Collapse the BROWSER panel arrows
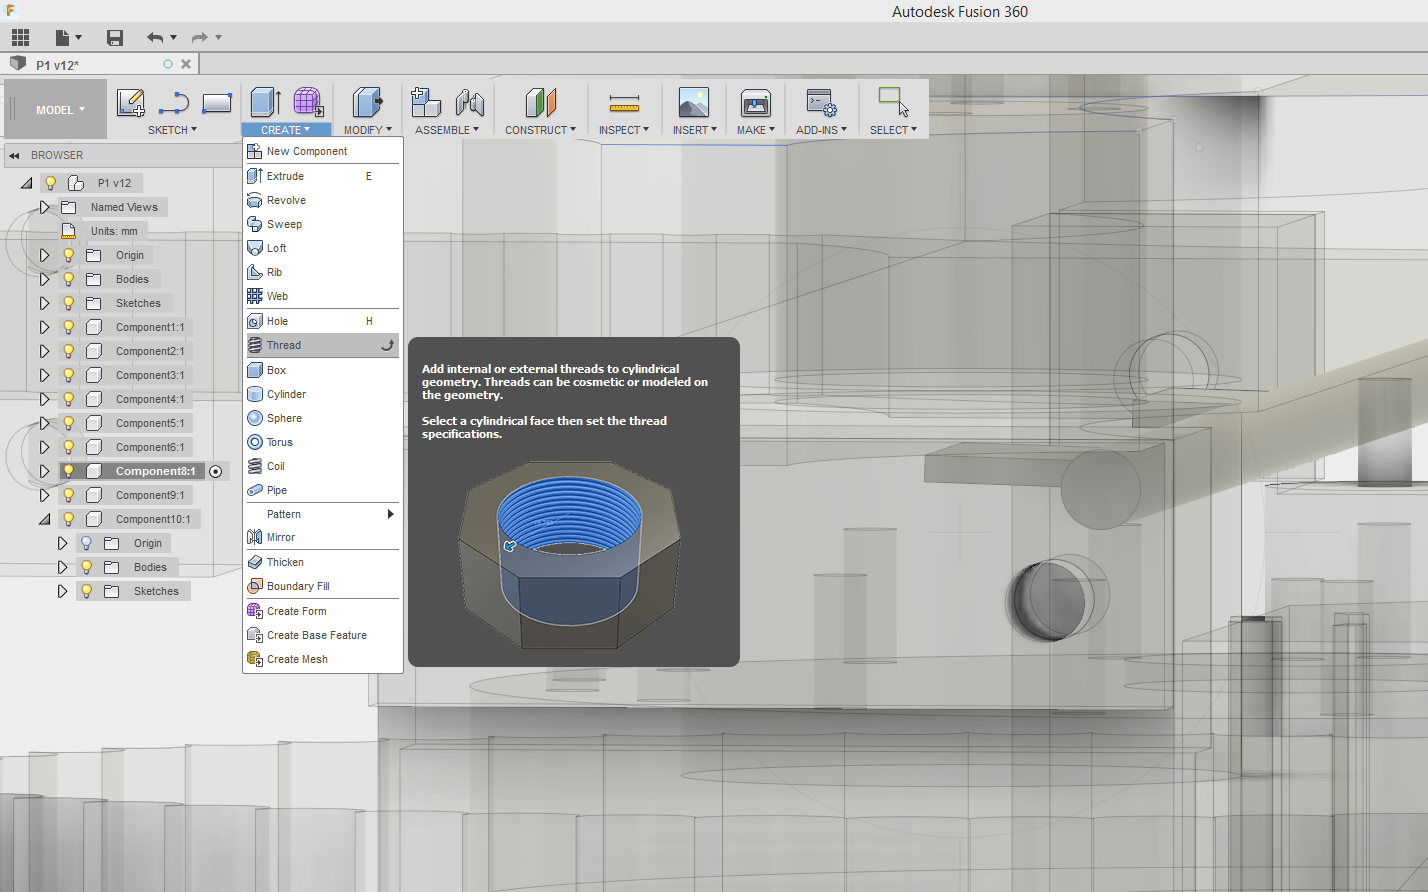The height and width of the screenshot is (892, 1428). point(15,155)
